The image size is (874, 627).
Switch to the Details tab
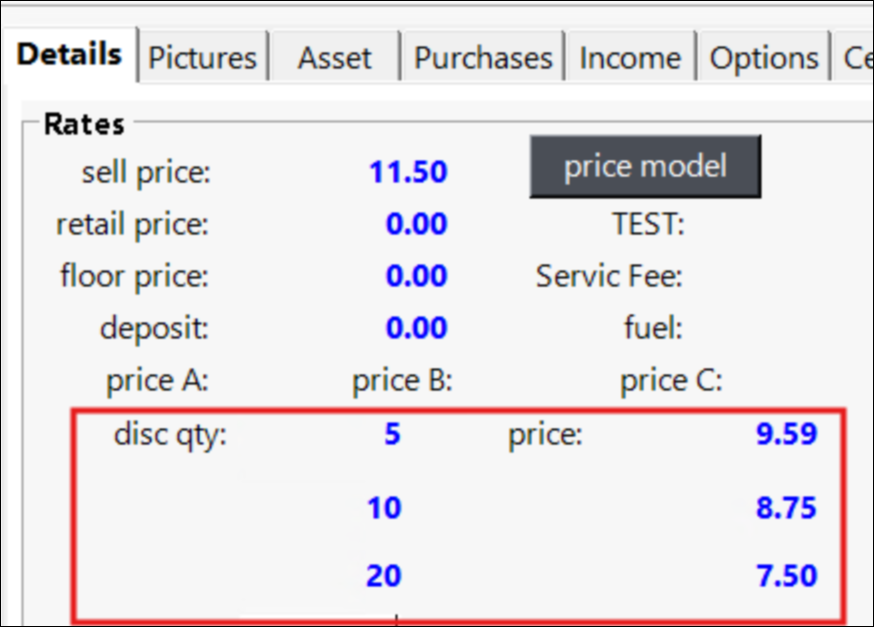pos(68,55)
